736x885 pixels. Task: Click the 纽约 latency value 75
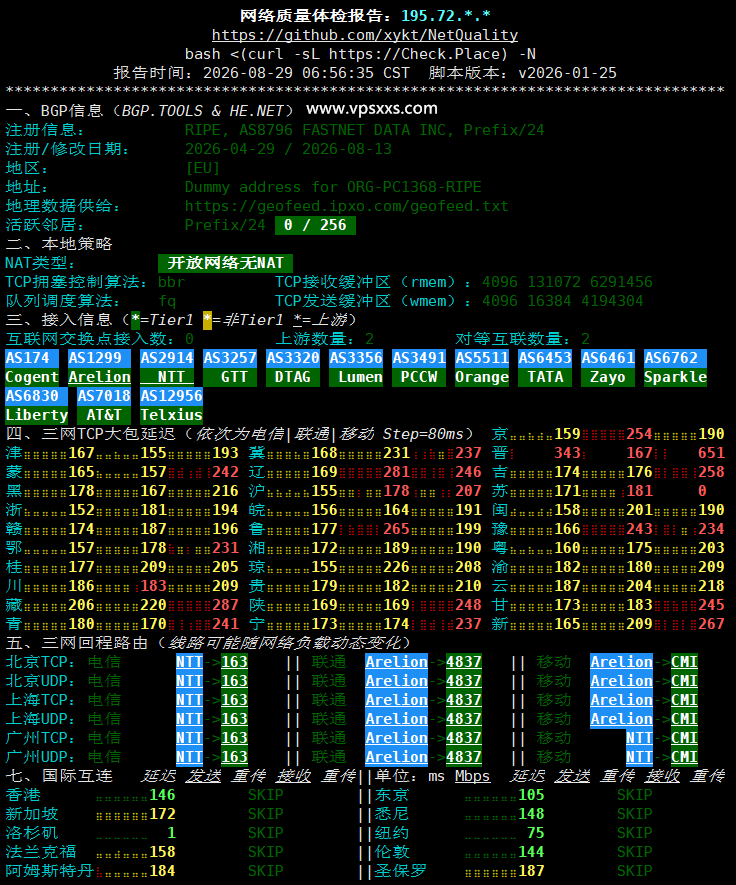pos(536,833)
